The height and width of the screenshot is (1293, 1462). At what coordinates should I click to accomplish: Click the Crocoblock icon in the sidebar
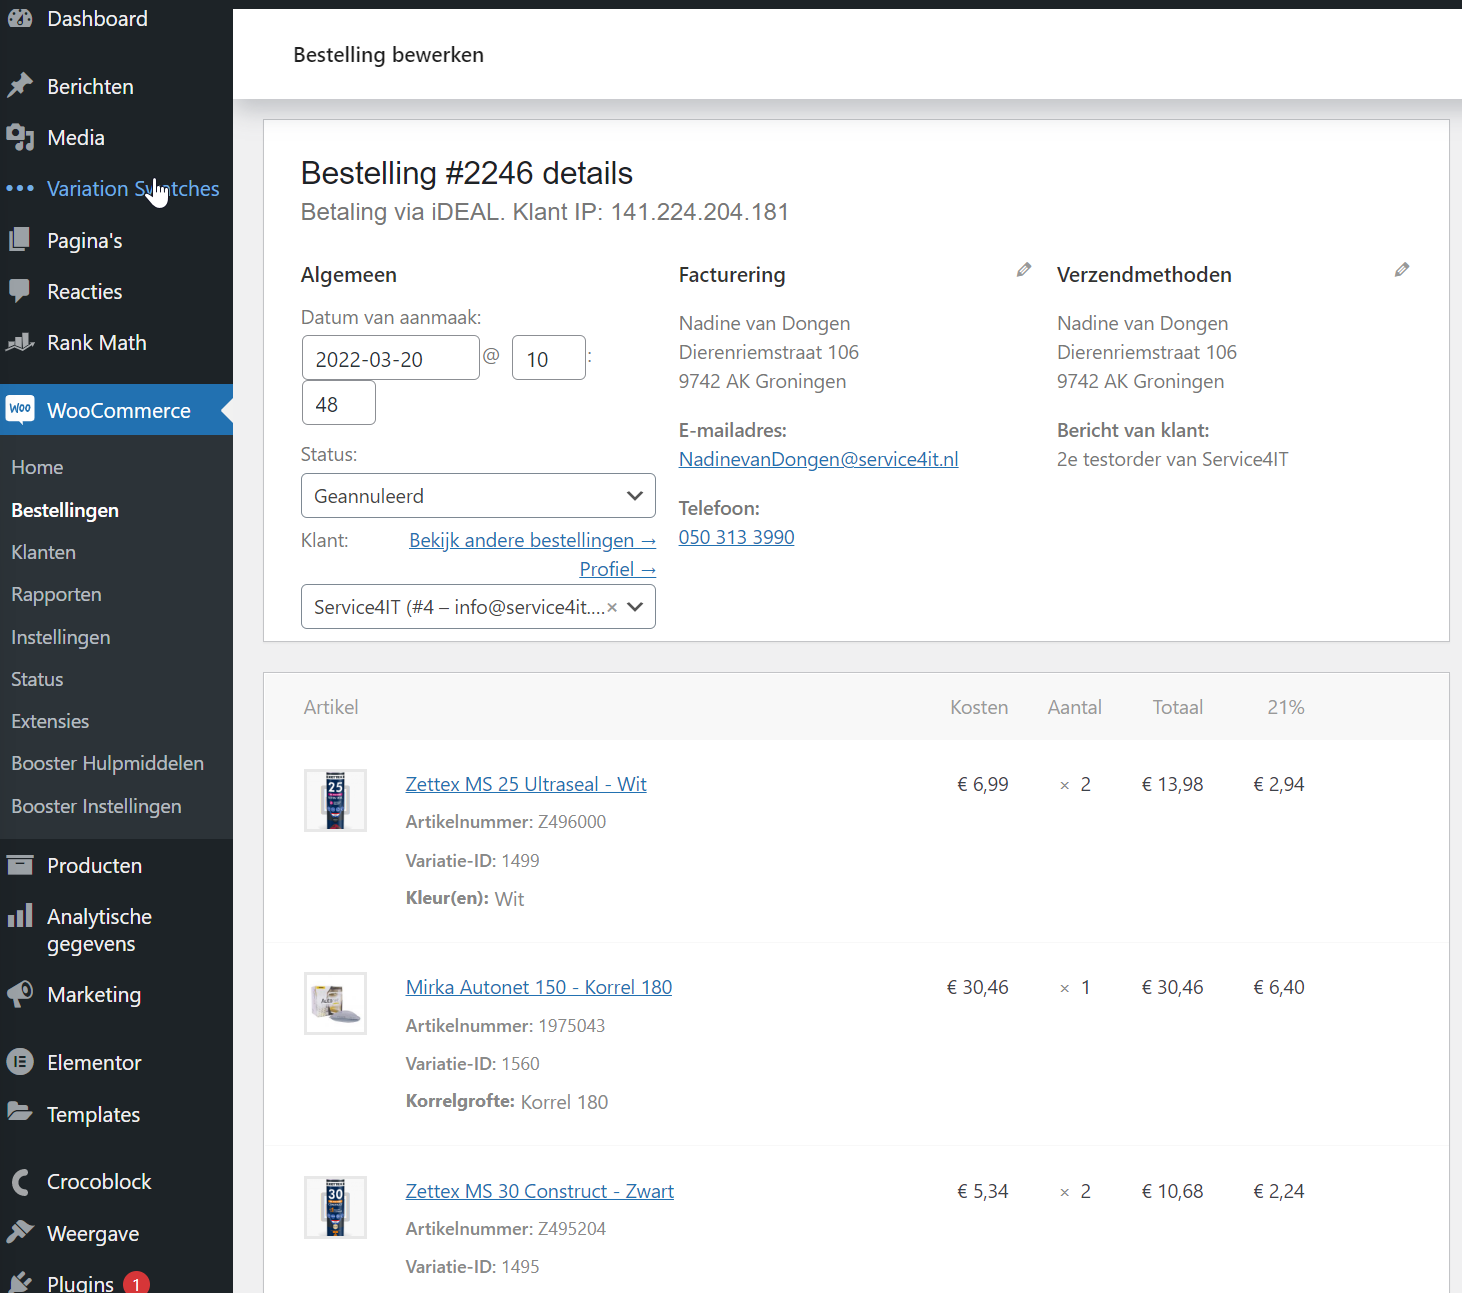click(20, 1182)
